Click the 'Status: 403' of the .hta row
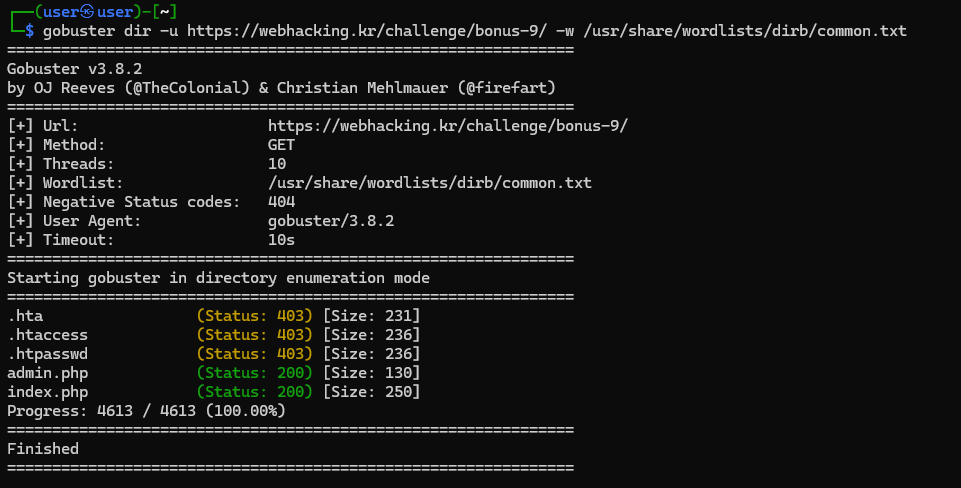 pyautogui.click(x=254, y=316)
